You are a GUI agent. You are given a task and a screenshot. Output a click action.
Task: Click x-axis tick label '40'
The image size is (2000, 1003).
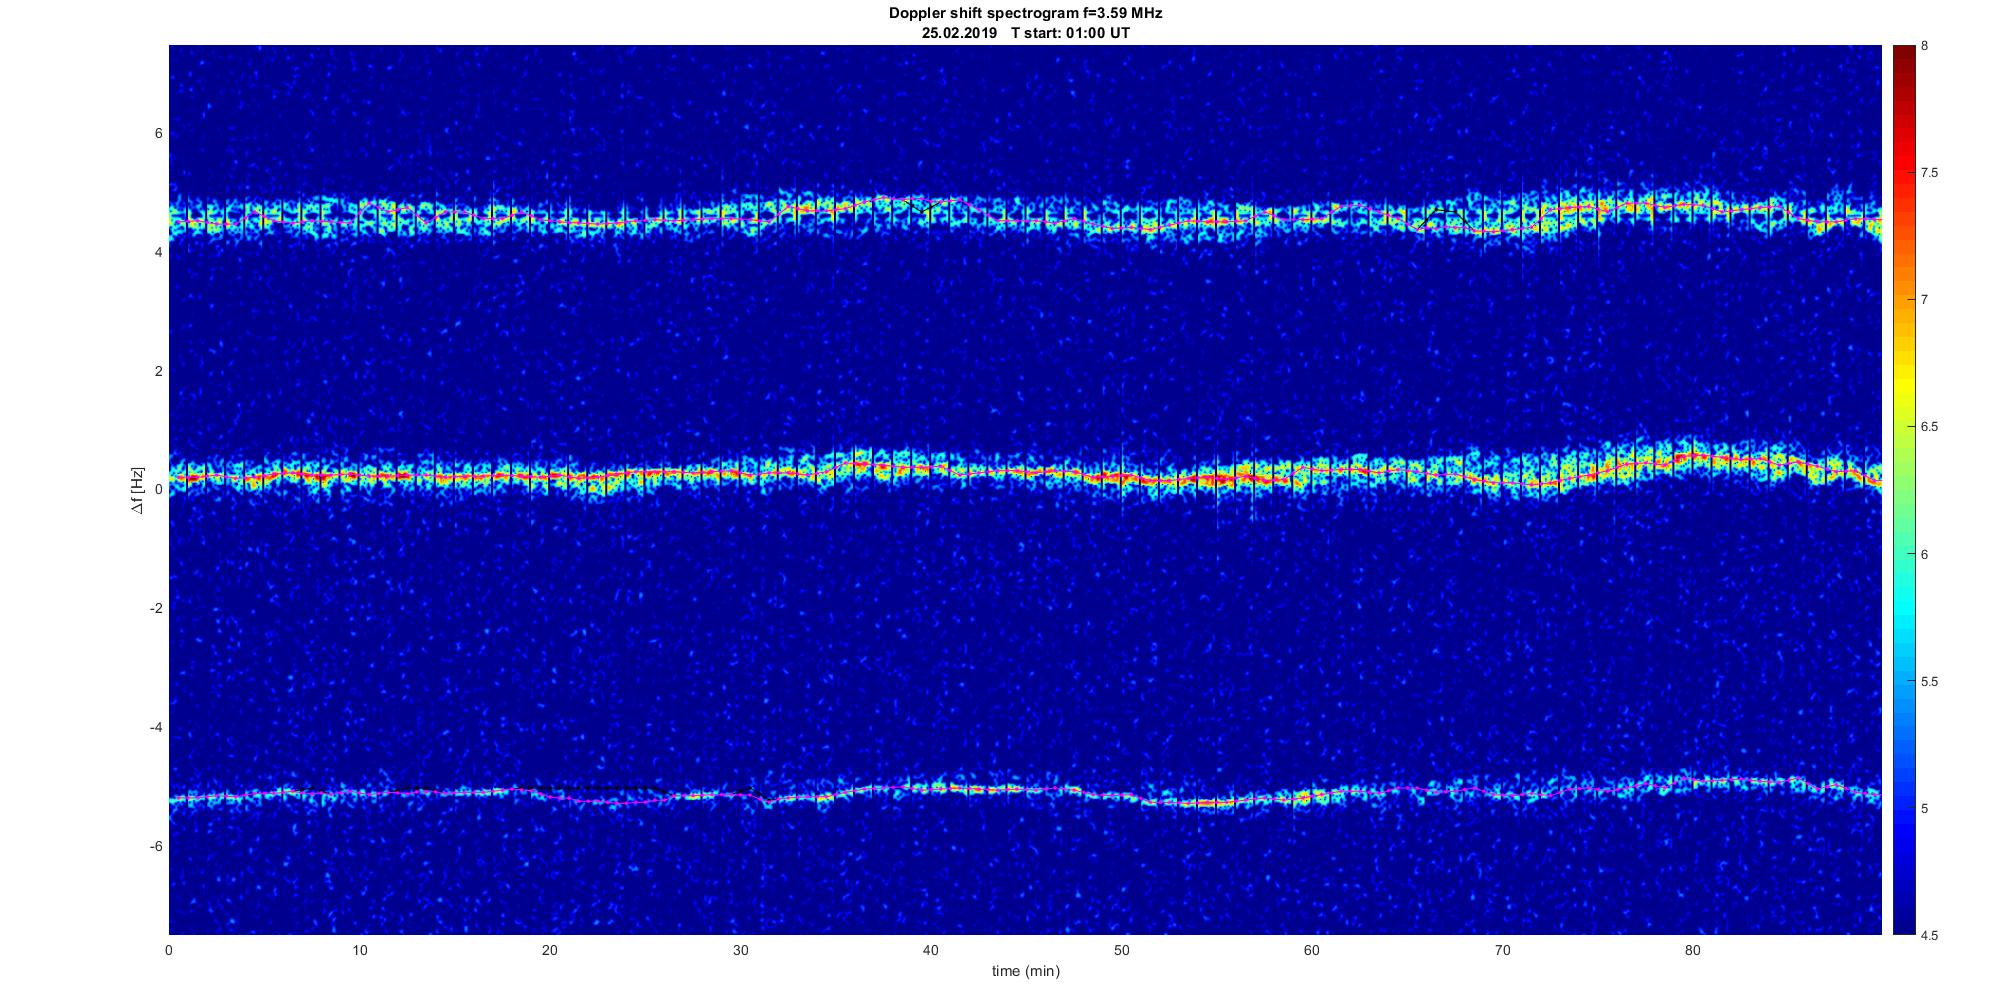tap(931, 950)
